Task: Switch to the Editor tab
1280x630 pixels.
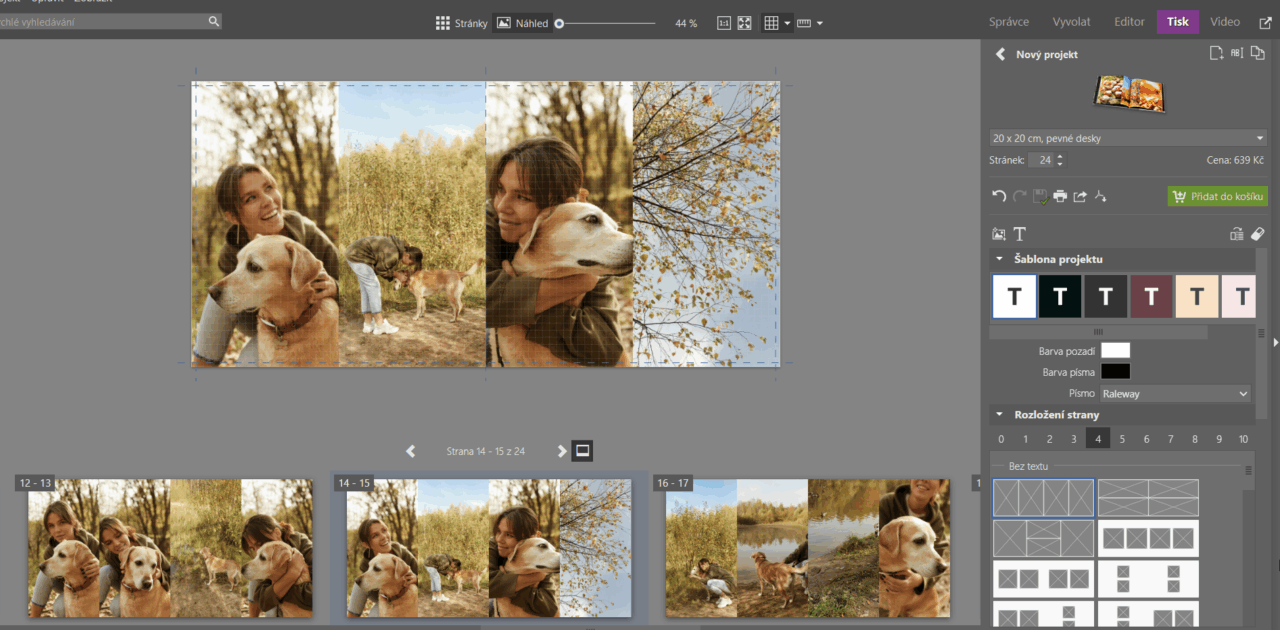Action: click(x=1129, y=22)
